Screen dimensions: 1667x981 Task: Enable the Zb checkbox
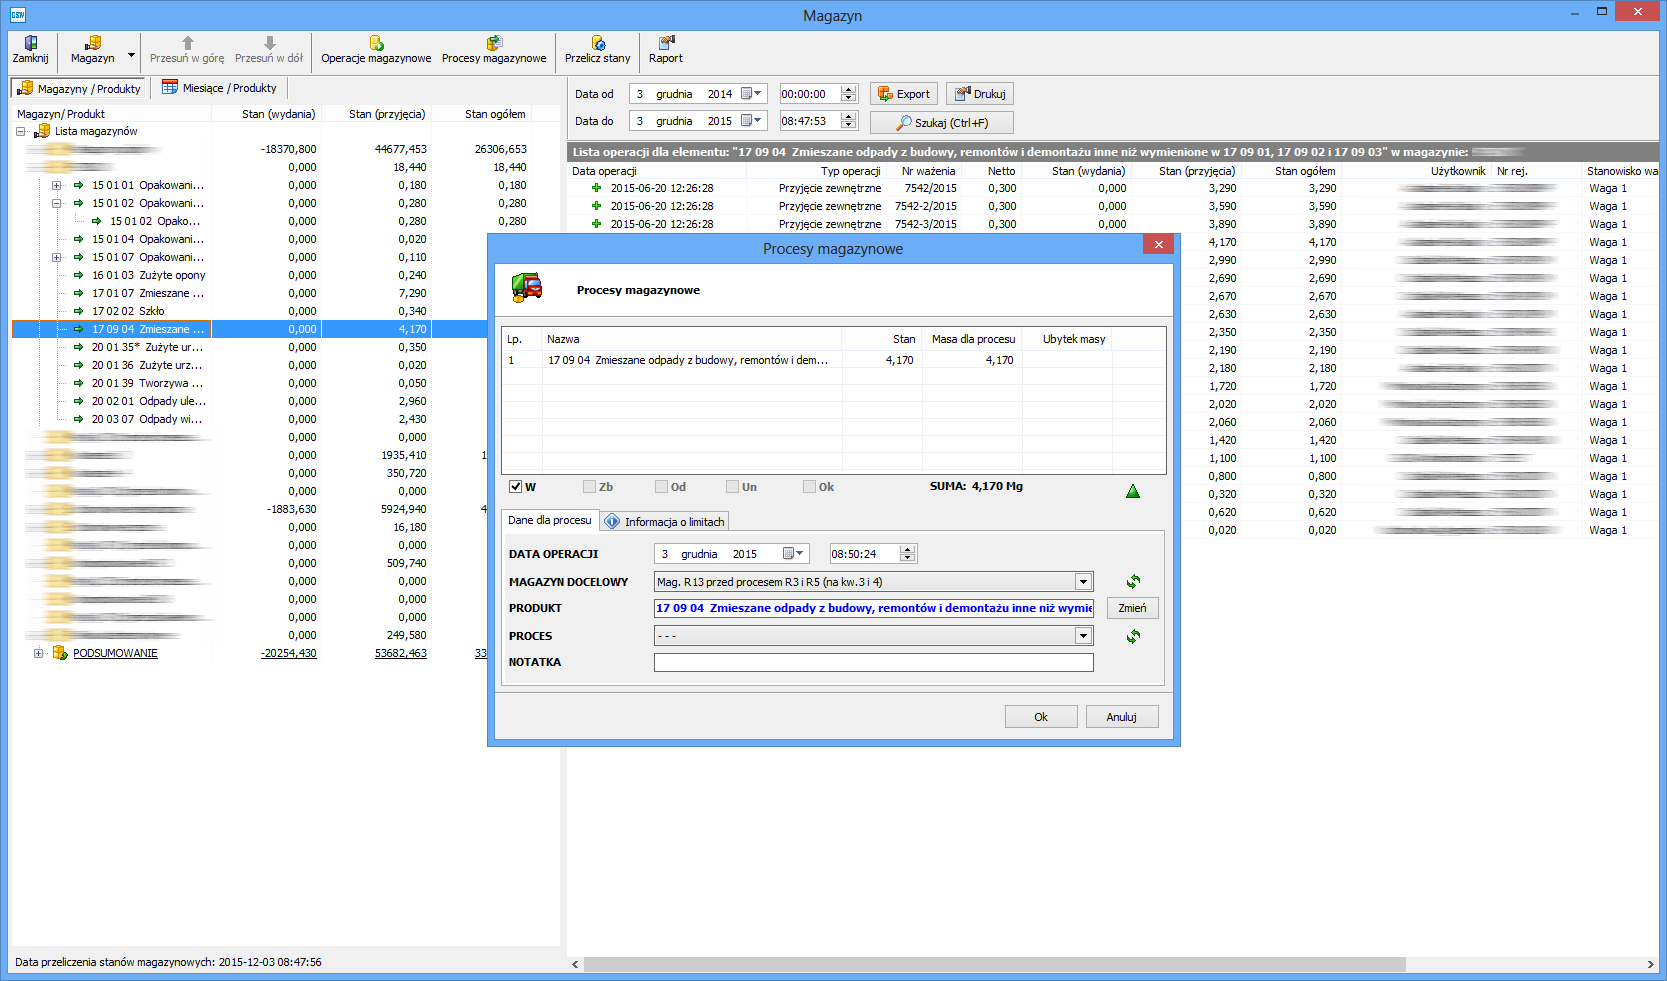[x=590, y=487]
